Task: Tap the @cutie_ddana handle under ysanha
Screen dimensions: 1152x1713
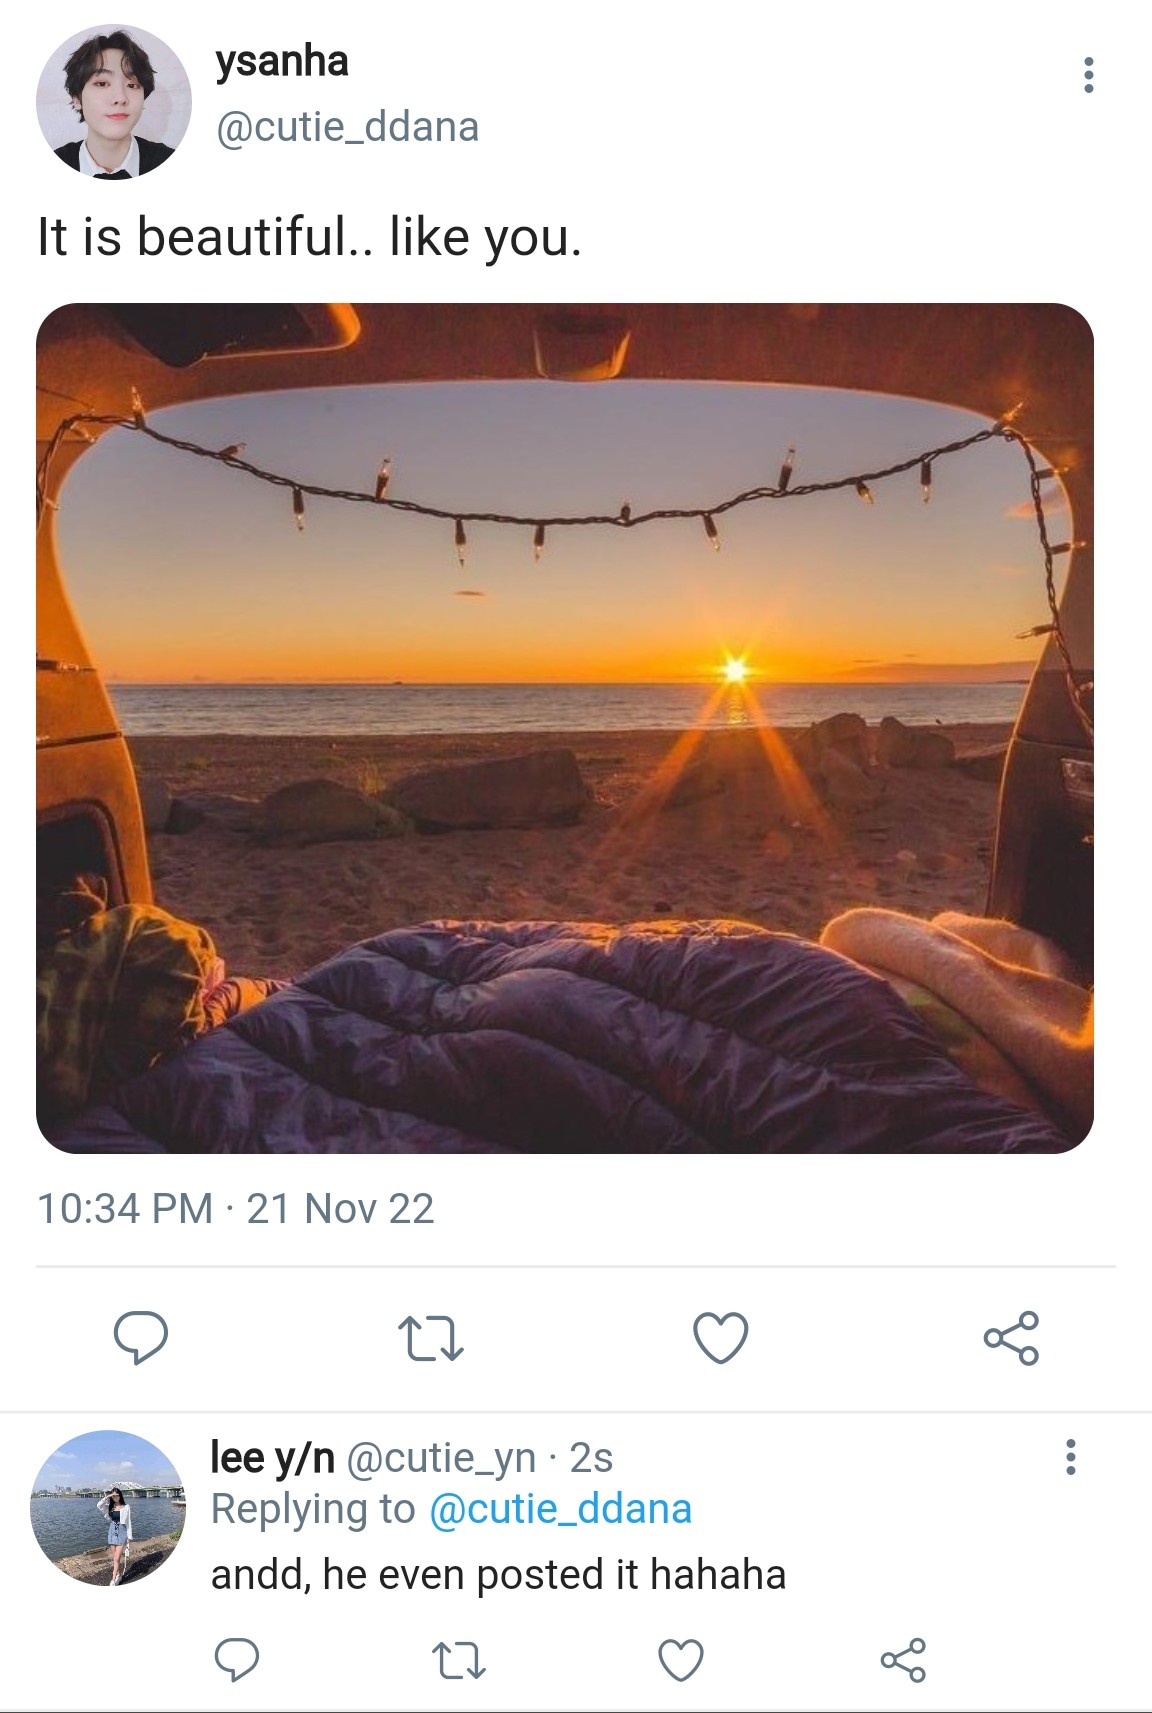Action: pos(347,127)
